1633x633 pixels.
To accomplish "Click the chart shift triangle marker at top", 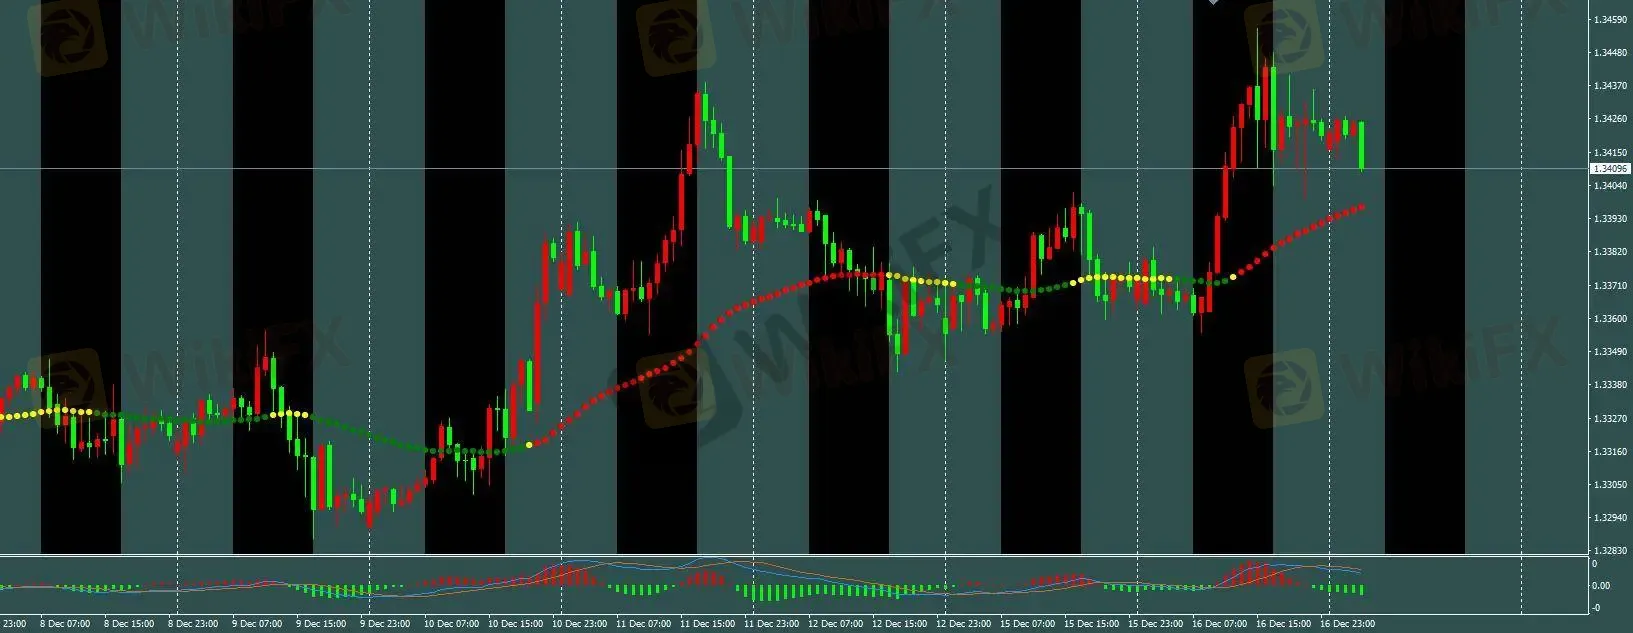I will click(x=1214, y=3).
